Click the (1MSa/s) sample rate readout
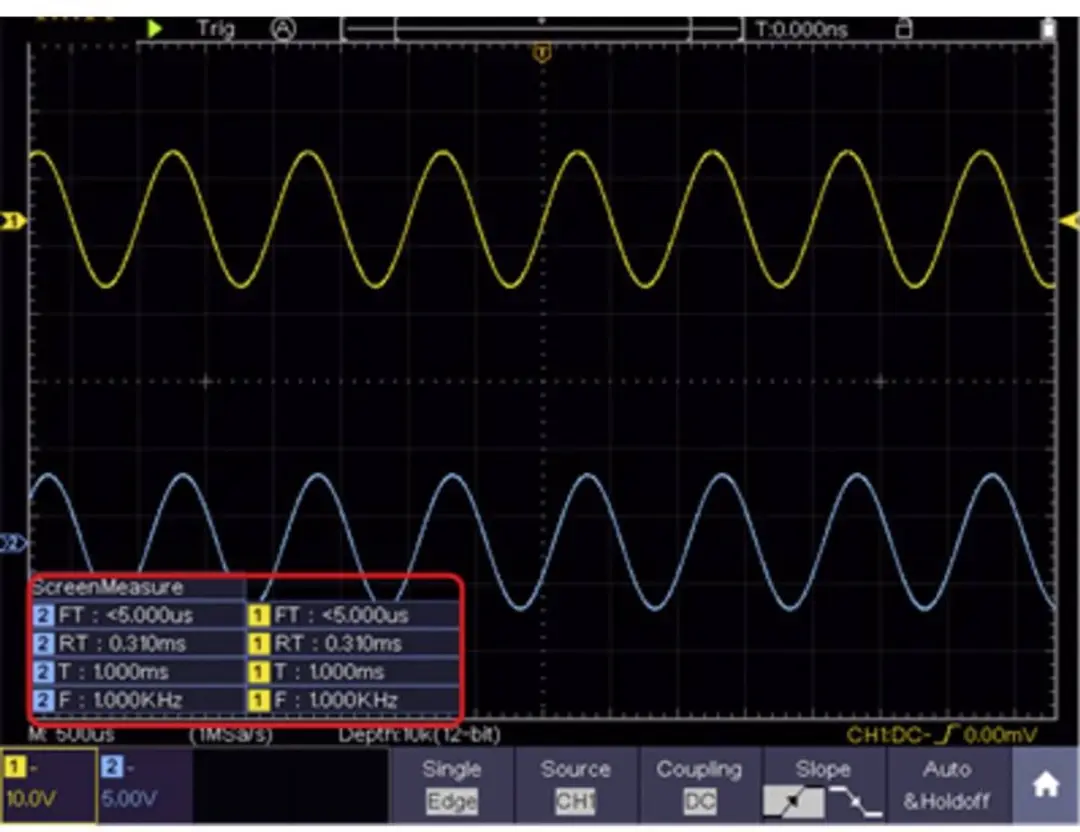The image size is (1080, 832). coord(231,735)
